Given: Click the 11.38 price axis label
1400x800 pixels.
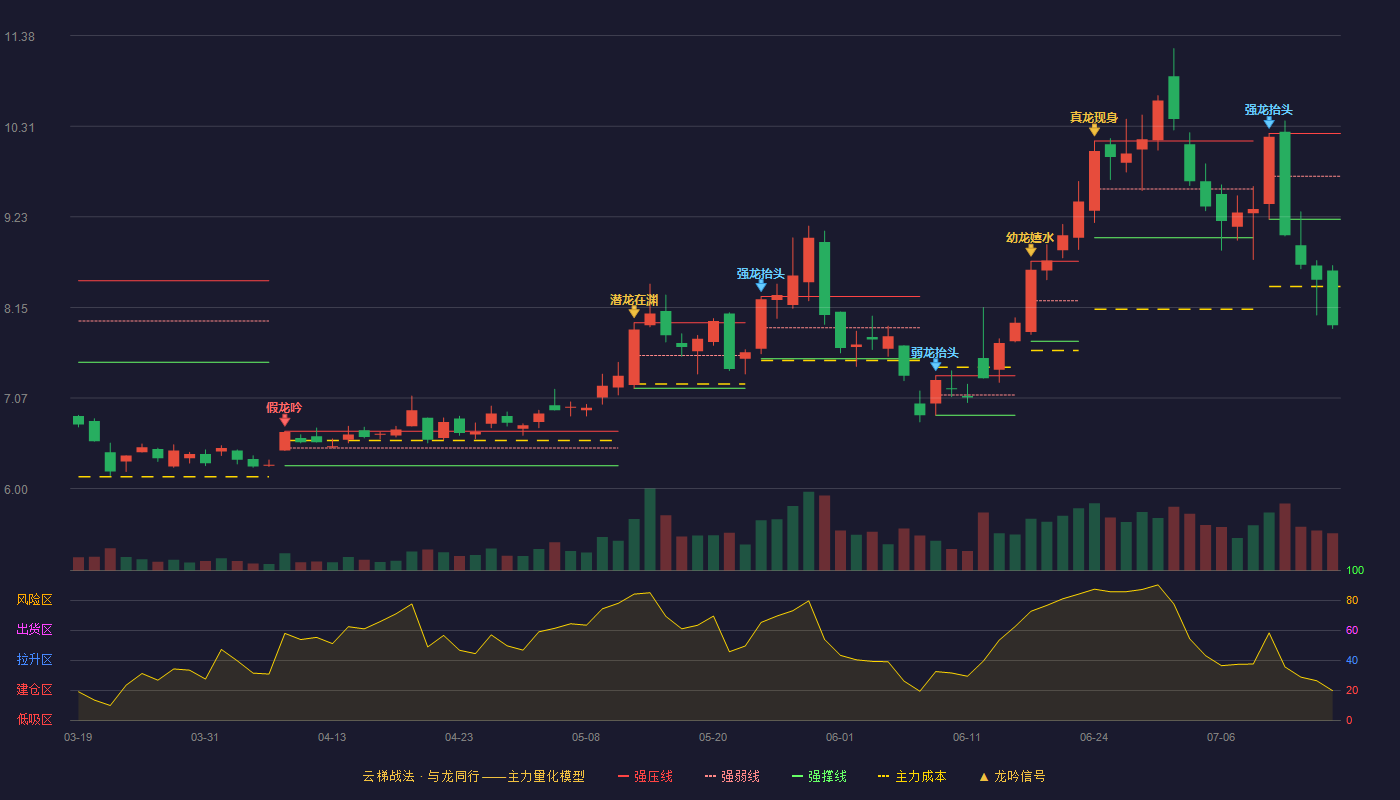Looking at the screenshot, I should [20, 37].
